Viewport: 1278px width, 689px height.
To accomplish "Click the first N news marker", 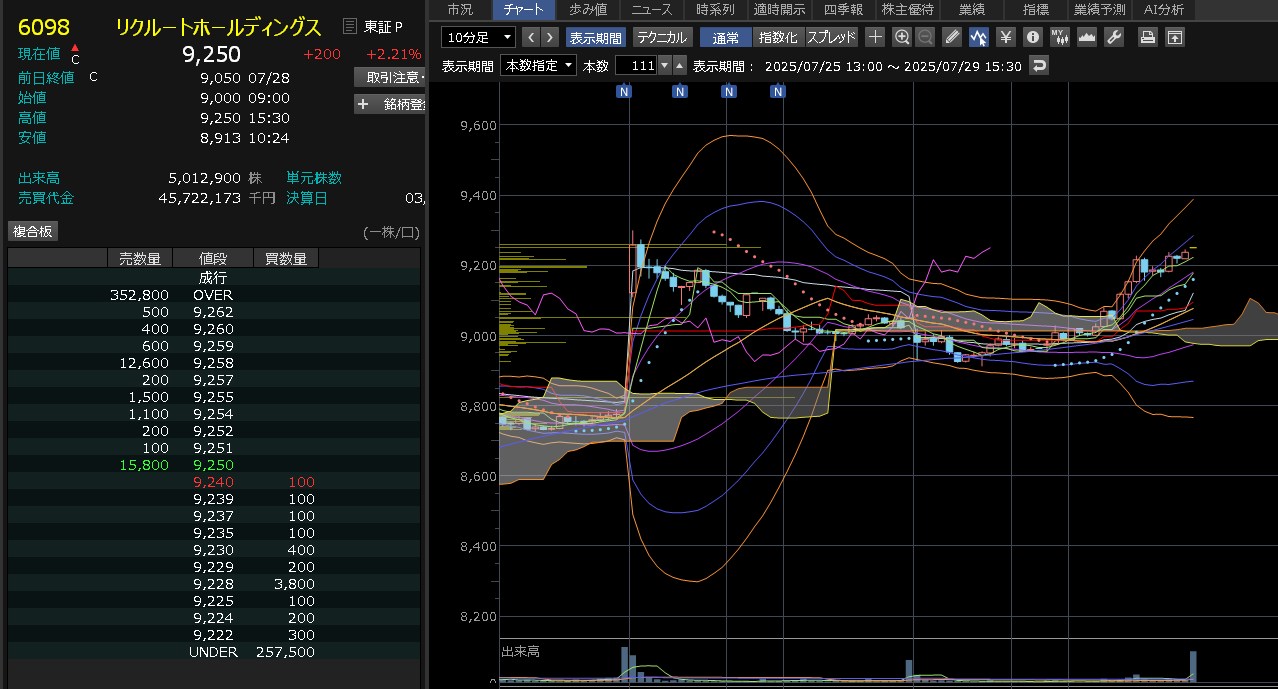I will coord(624,92).
